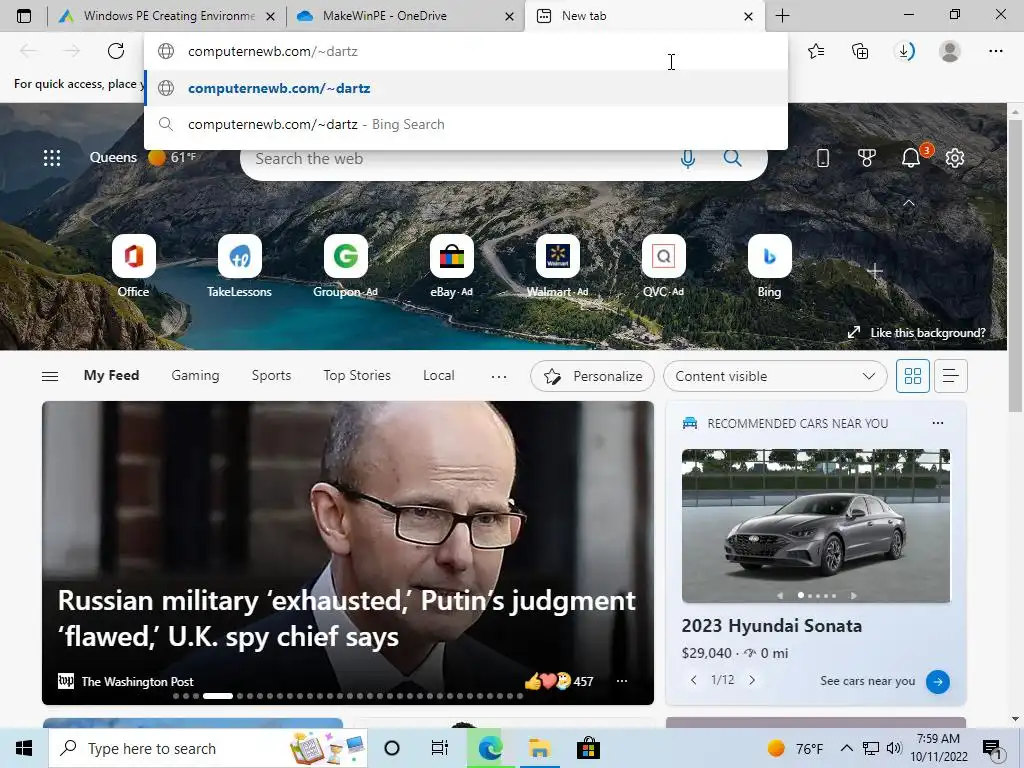
Task: Open a new tab with plus icon
Action: tap(782, 16)
